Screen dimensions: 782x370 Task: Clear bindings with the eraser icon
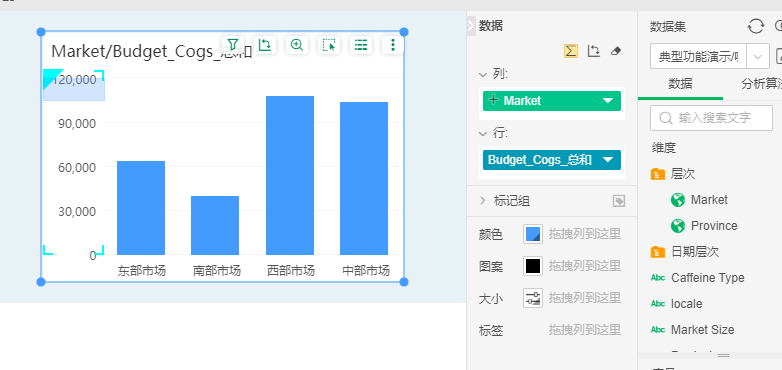[x=616, y=51]
